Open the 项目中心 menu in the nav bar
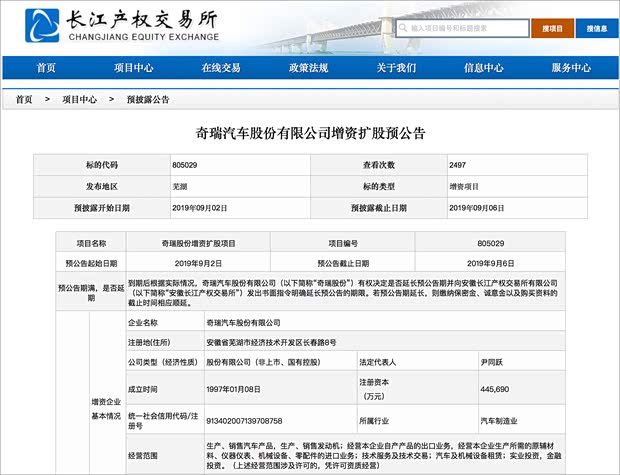 (133, 68)
